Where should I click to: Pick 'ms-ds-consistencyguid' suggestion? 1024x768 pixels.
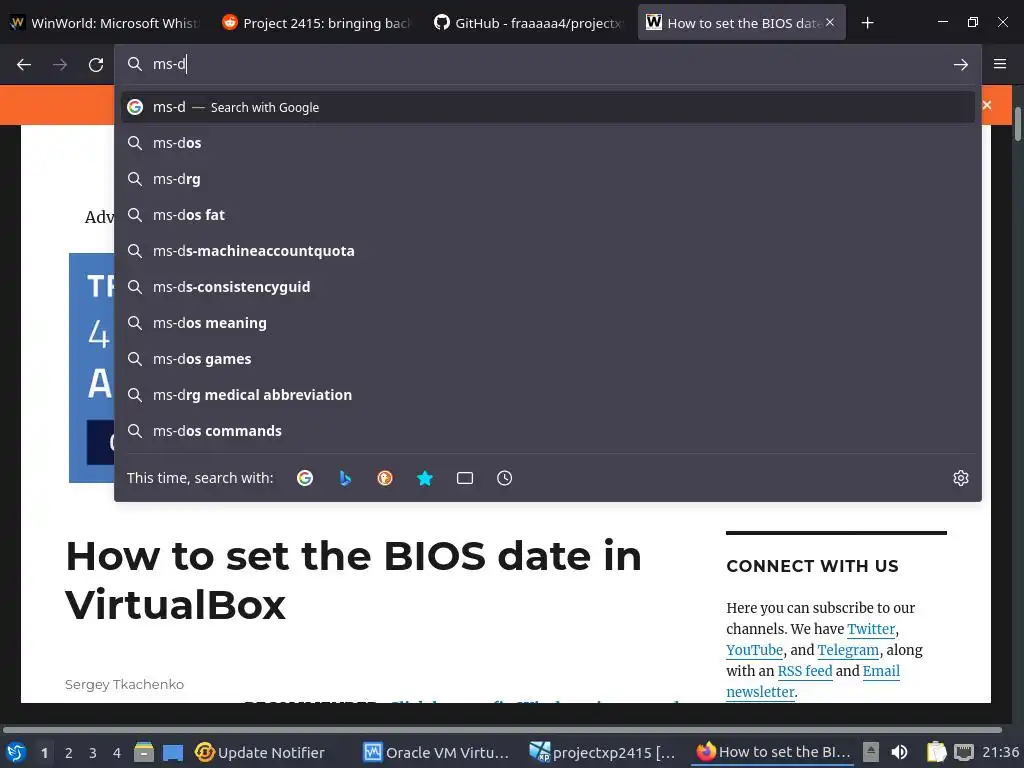coord(547,287)
